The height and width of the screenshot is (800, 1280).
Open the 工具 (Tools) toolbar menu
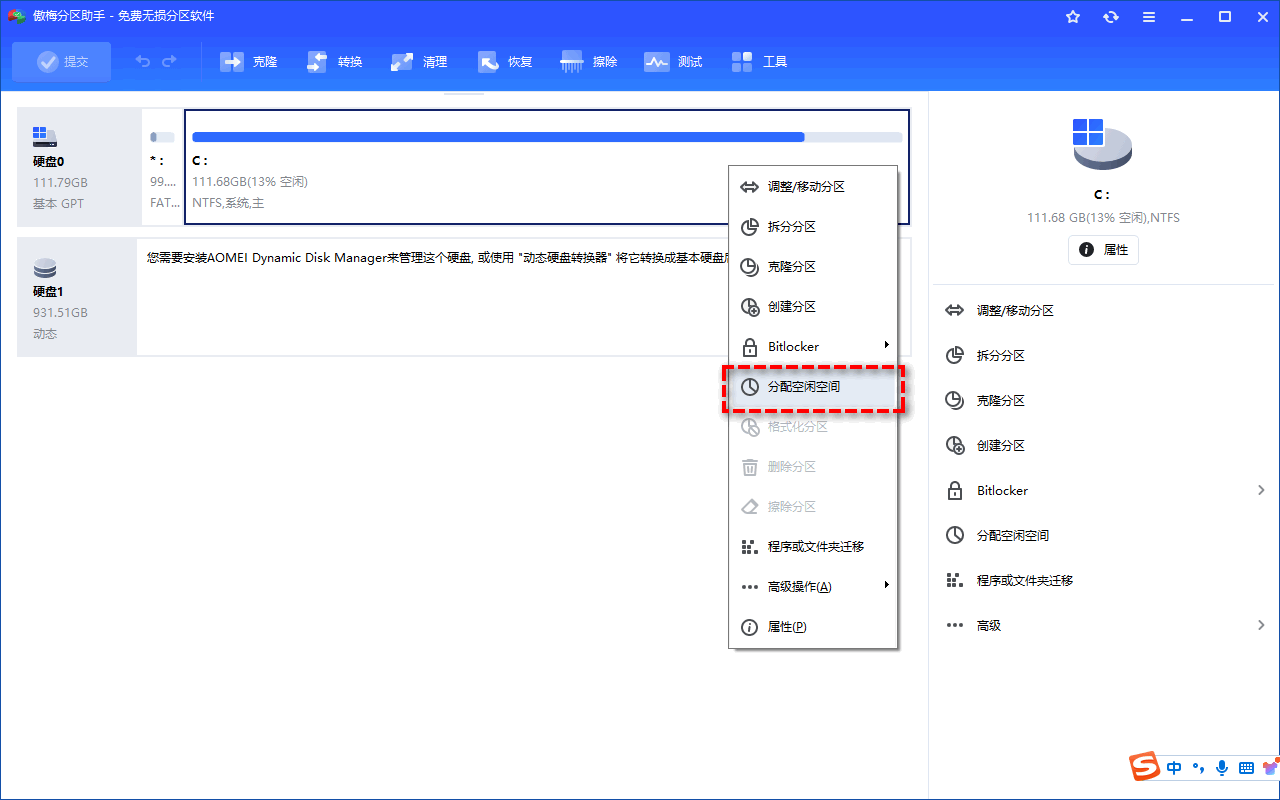coord(759,62)
